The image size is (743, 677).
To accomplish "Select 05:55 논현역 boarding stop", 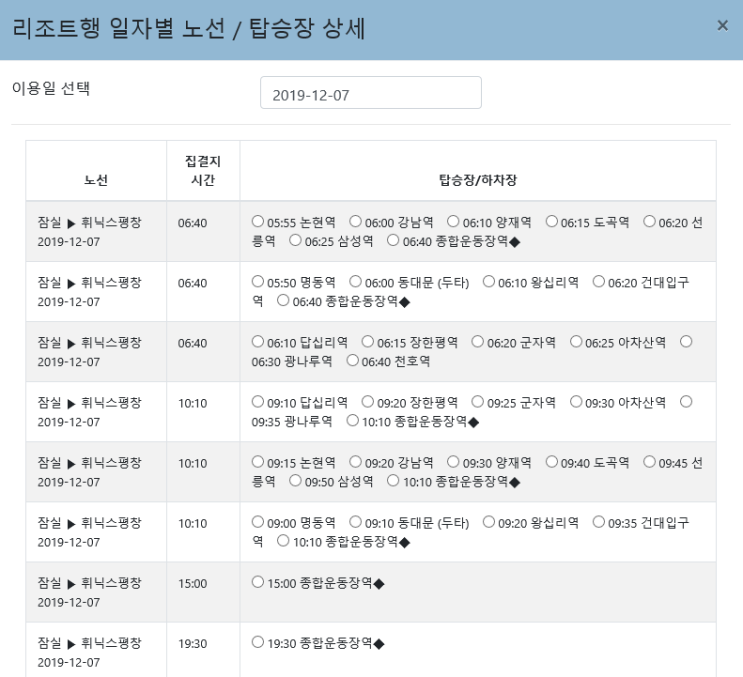I will 258,221.
